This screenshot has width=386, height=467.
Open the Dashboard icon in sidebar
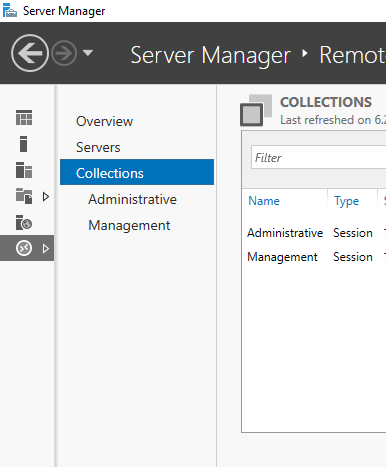[24, 118]
